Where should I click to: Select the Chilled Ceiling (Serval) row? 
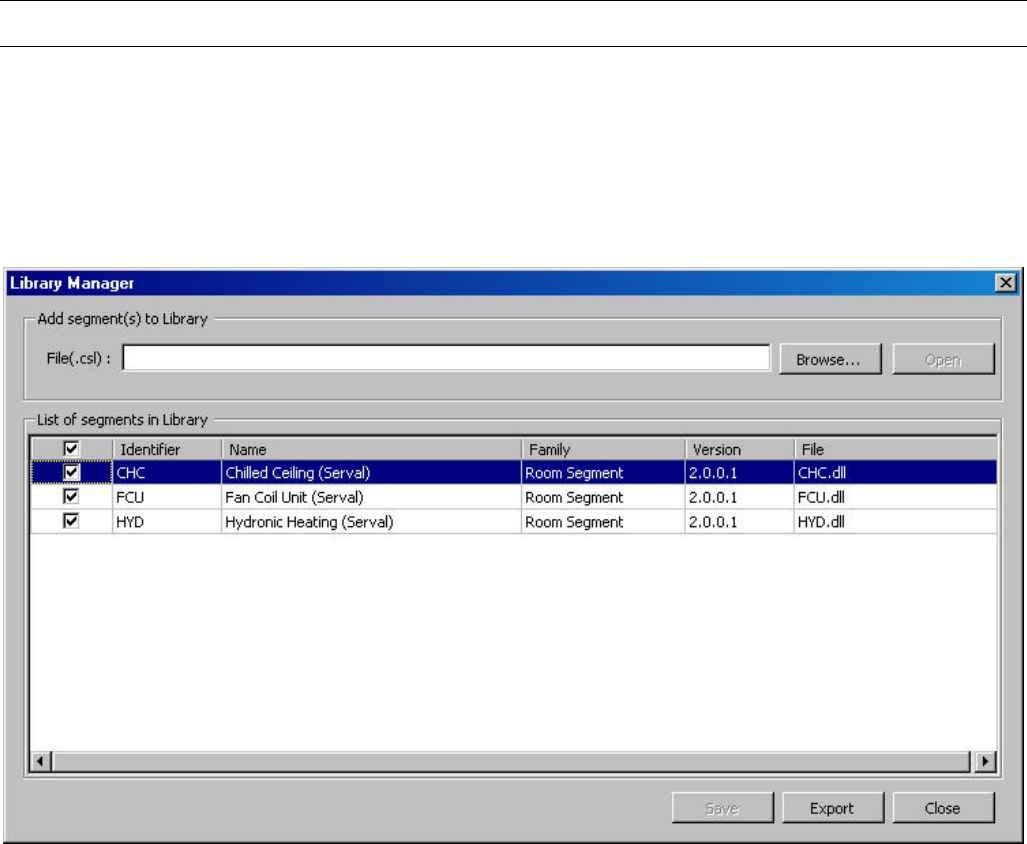(298, 473)
